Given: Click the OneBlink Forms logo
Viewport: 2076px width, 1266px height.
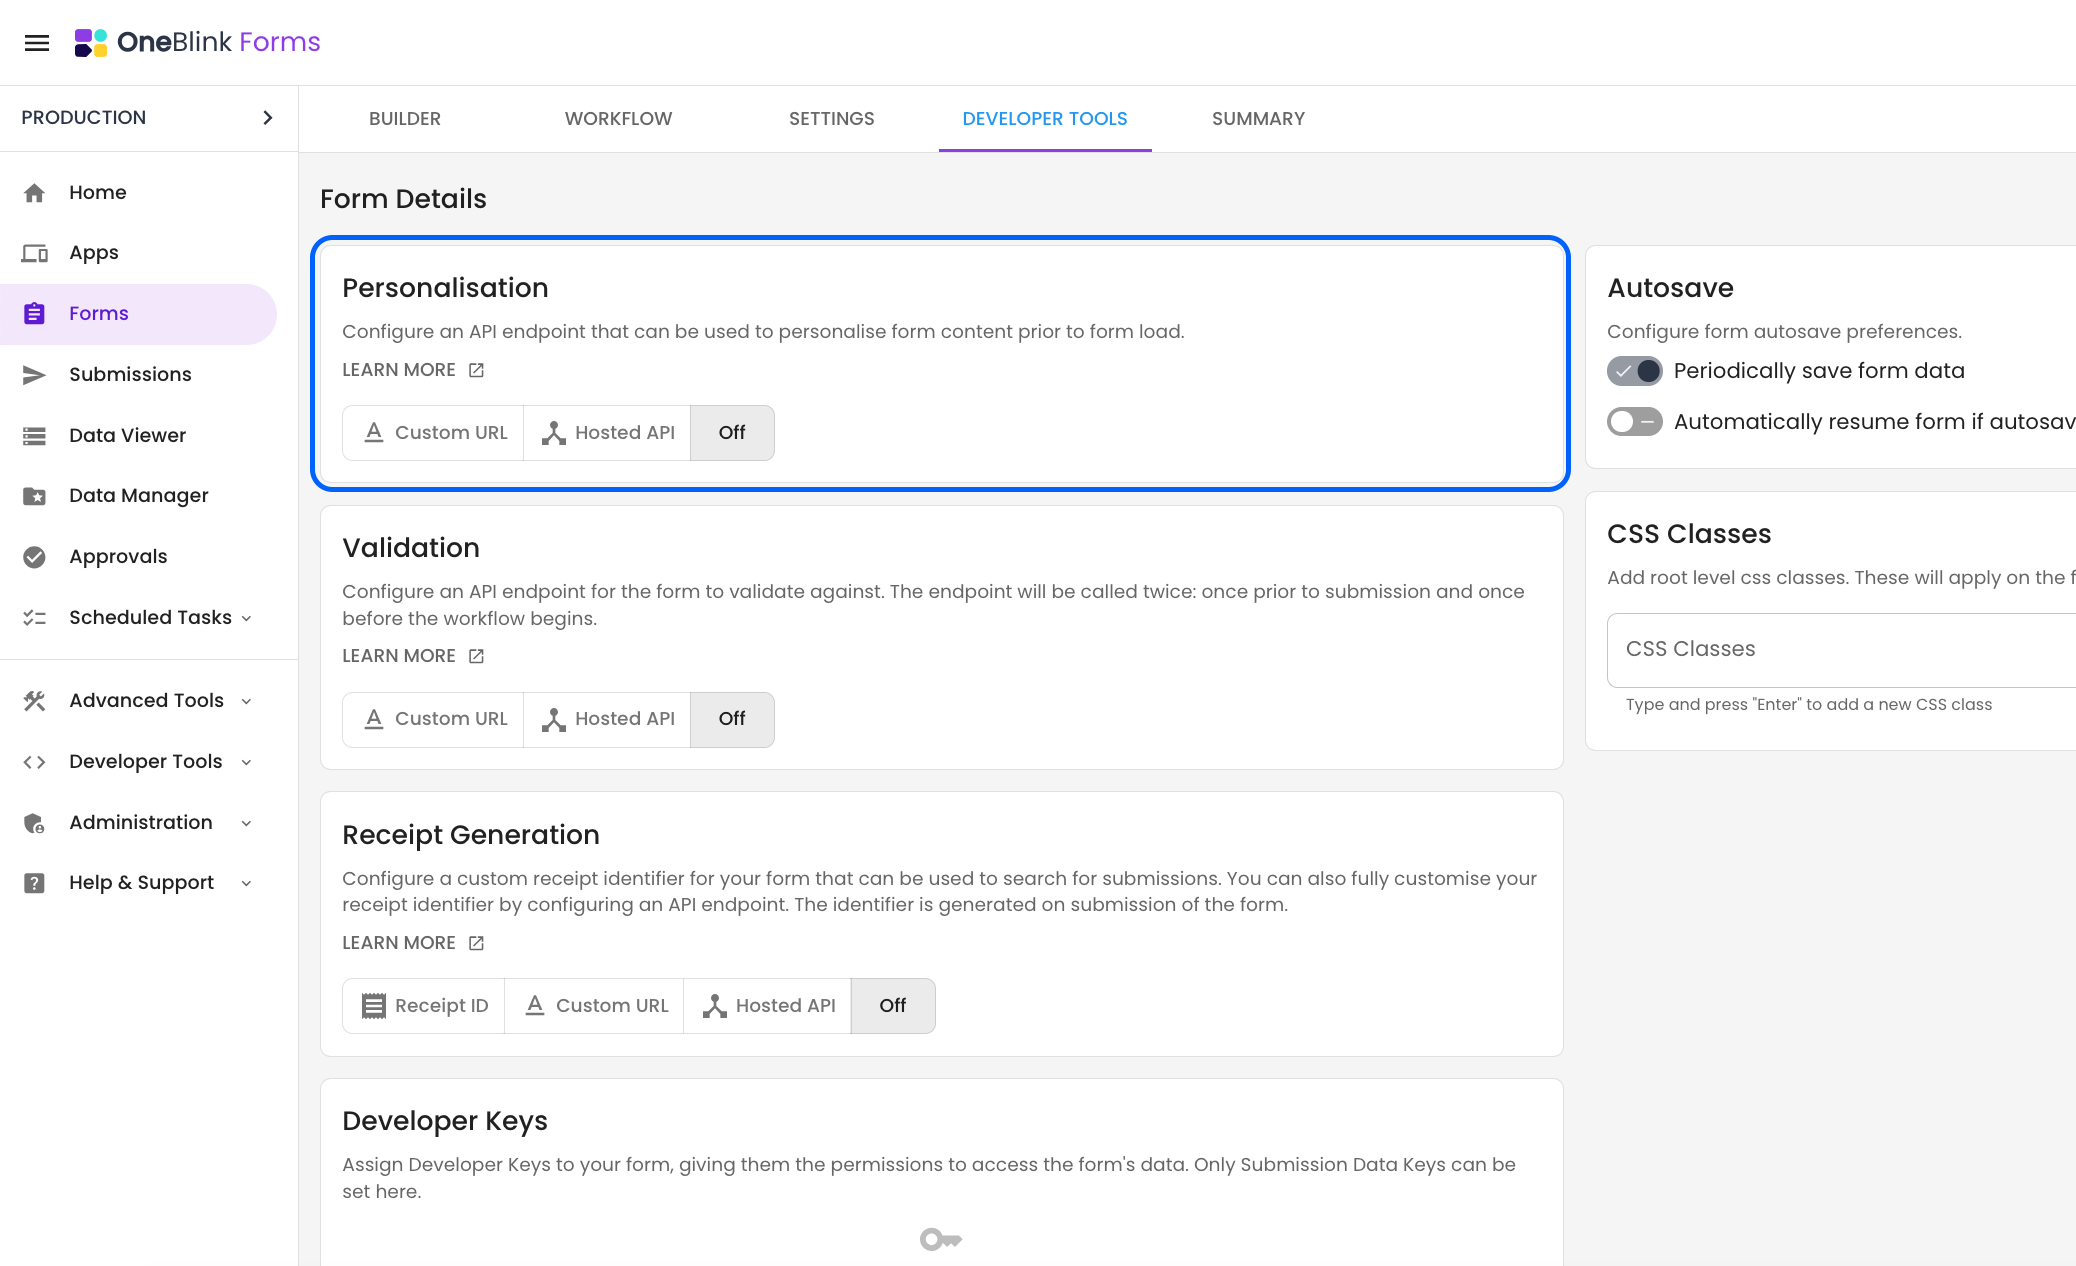Looking at the screenshot, I should [198, 42].
